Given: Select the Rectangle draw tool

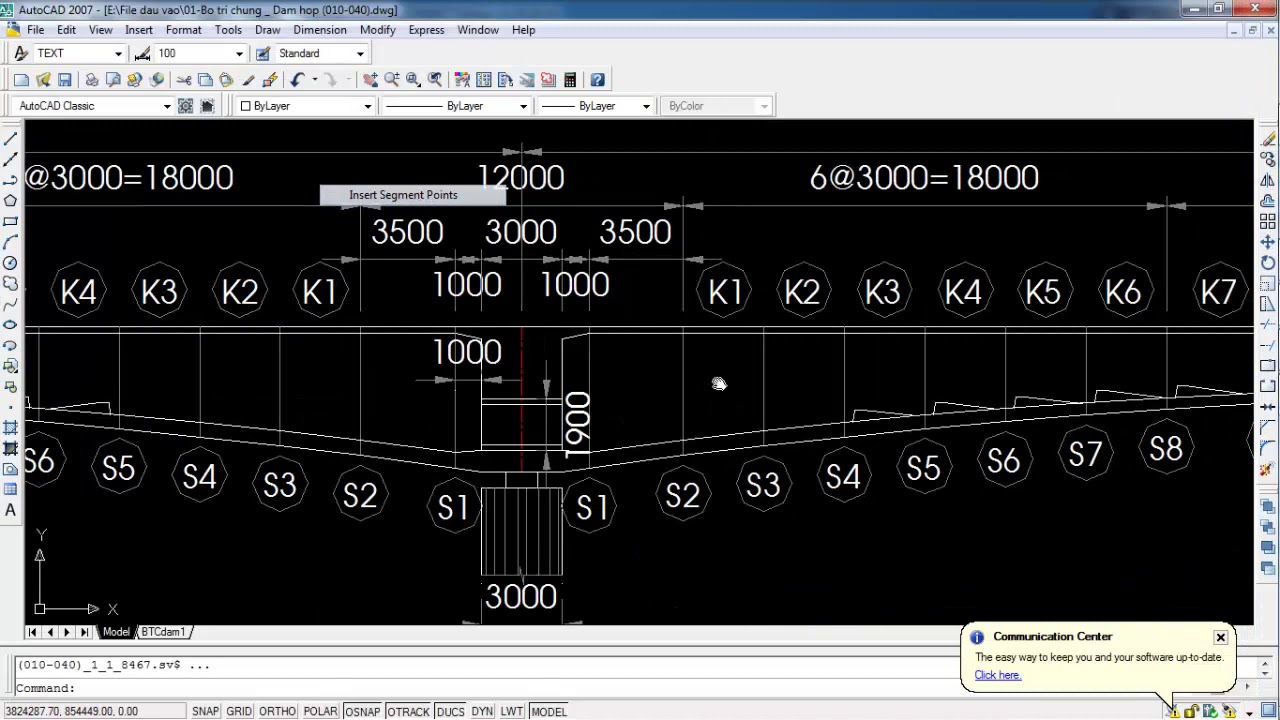Looking at the screenshot, I should point(10,221).
